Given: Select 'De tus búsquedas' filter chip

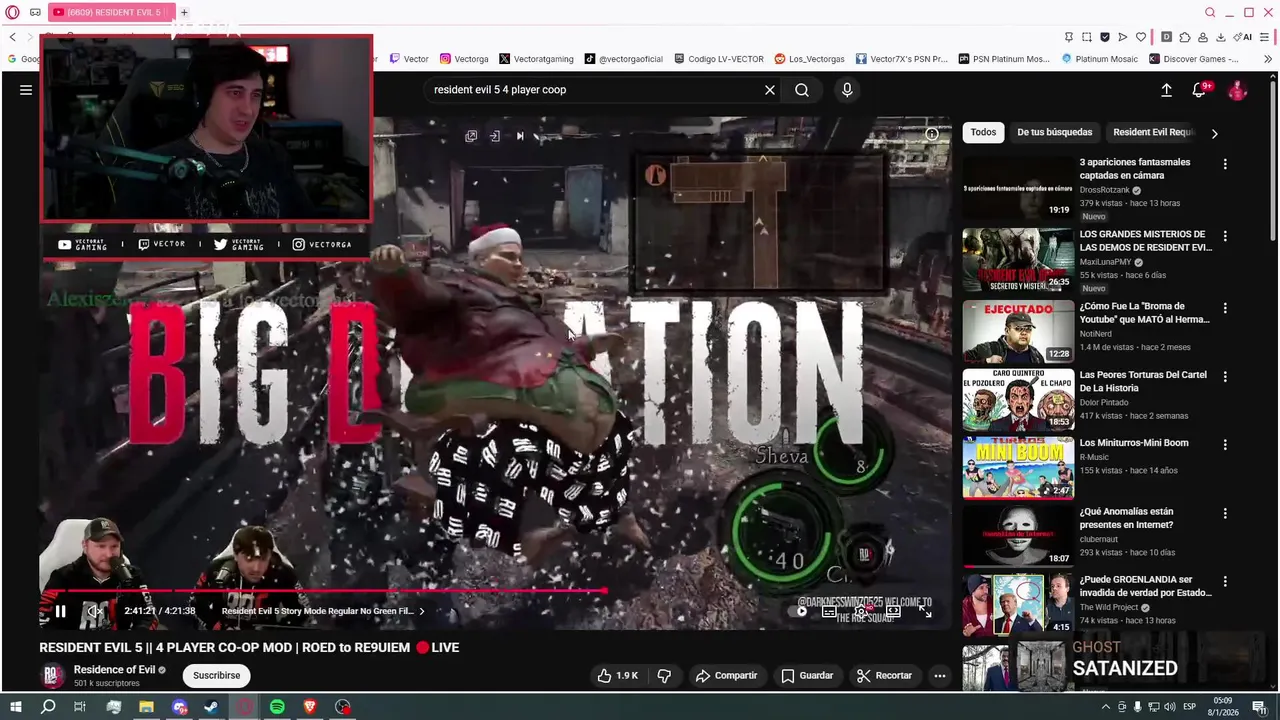Looking at the screenshot, I should 1054,132.
